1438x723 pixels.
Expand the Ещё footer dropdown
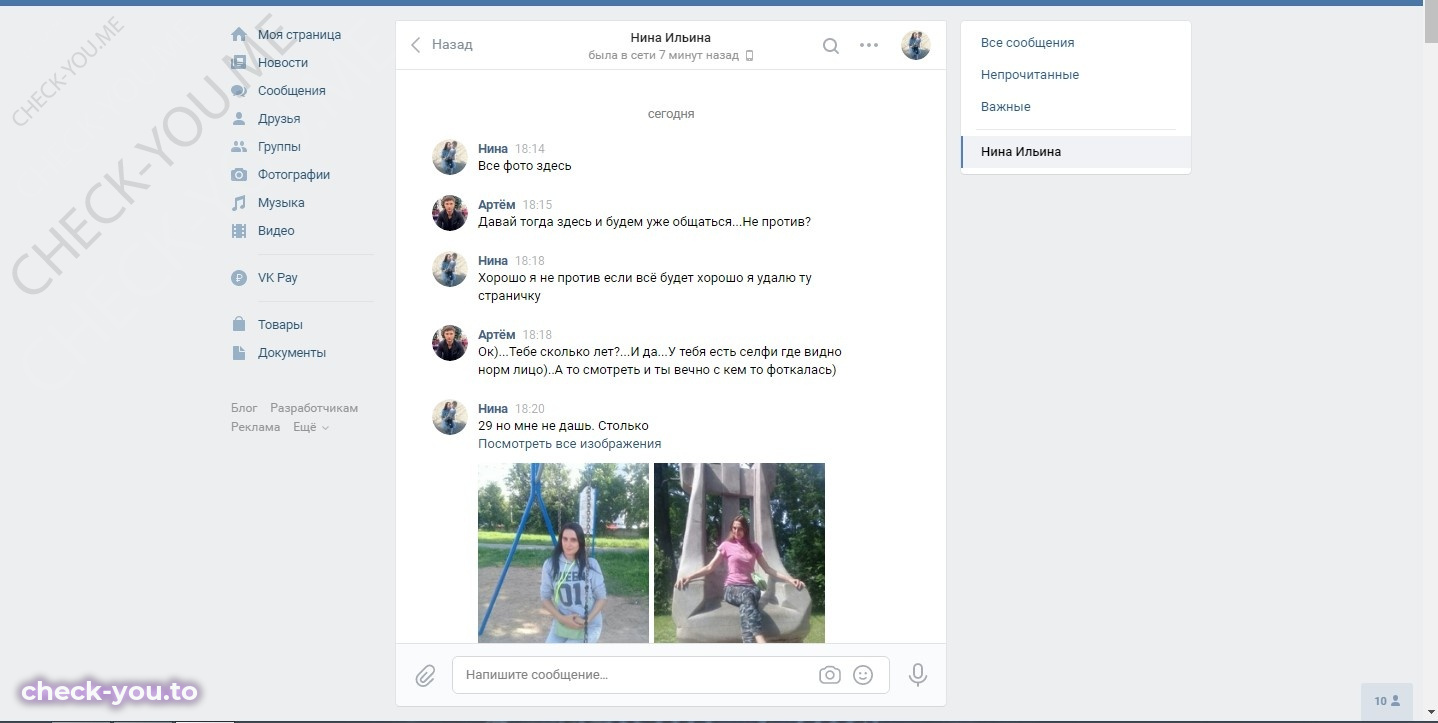(311, 427)
